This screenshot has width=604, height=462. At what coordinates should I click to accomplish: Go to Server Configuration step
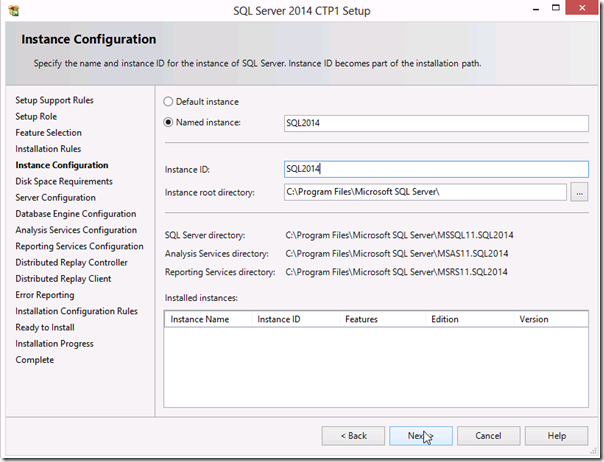55,198
